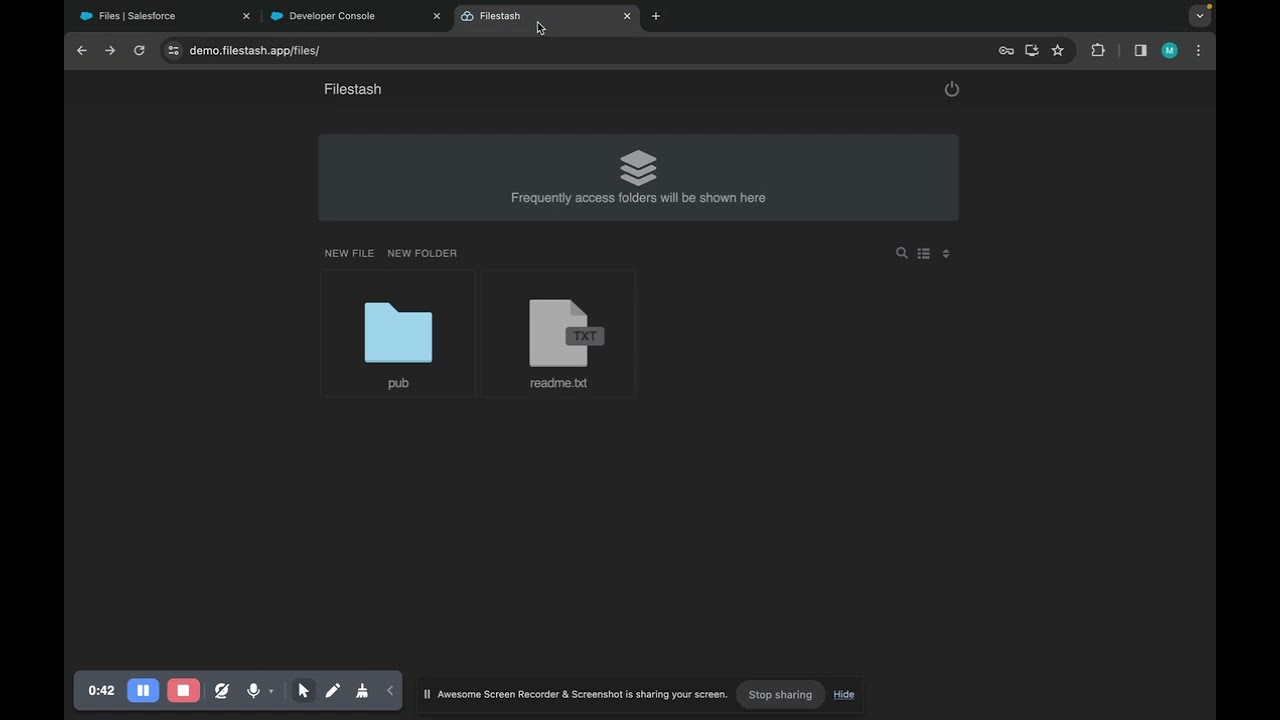Screen dimensions: 1280x720
Task: Bookmark this page with star icon
Action: tap(1057, 50)
